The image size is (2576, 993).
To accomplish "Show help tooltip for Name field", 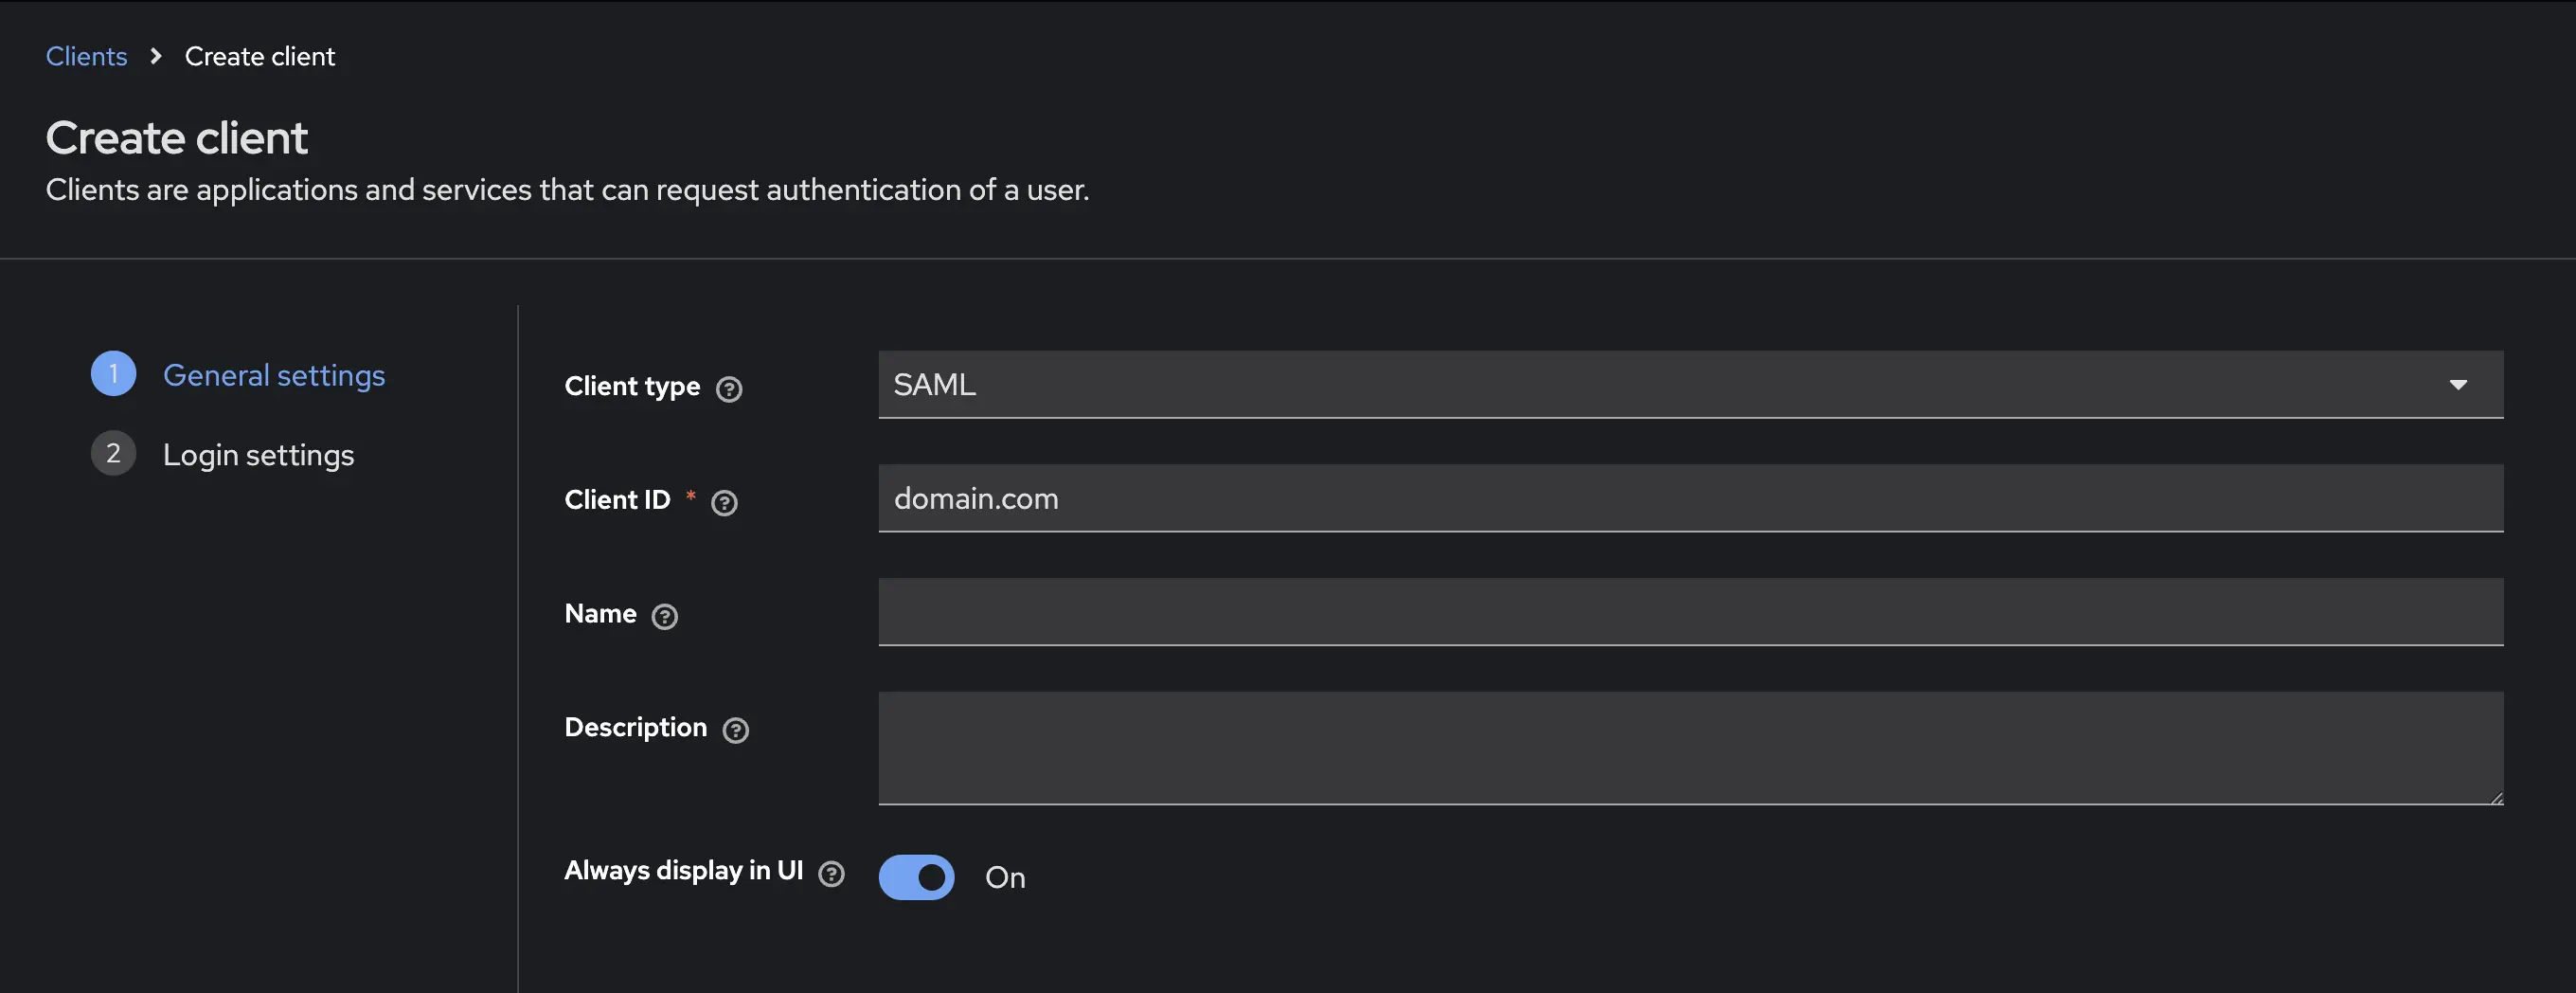I will (x=664, y=617).
